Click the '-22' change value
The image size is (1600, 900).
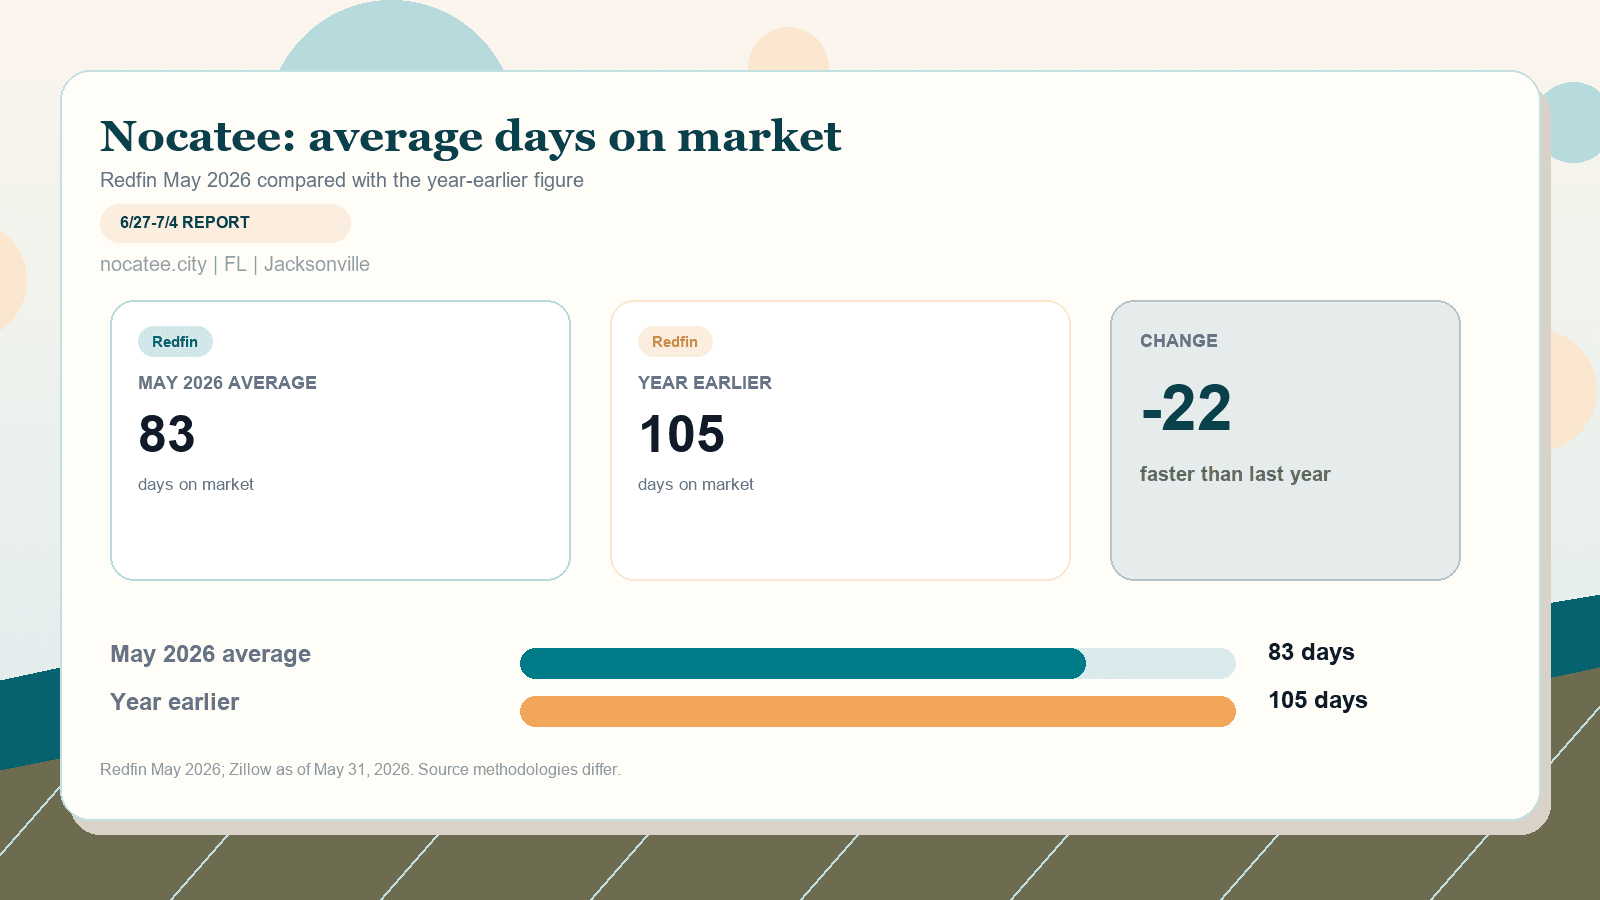coord(1186,408)
